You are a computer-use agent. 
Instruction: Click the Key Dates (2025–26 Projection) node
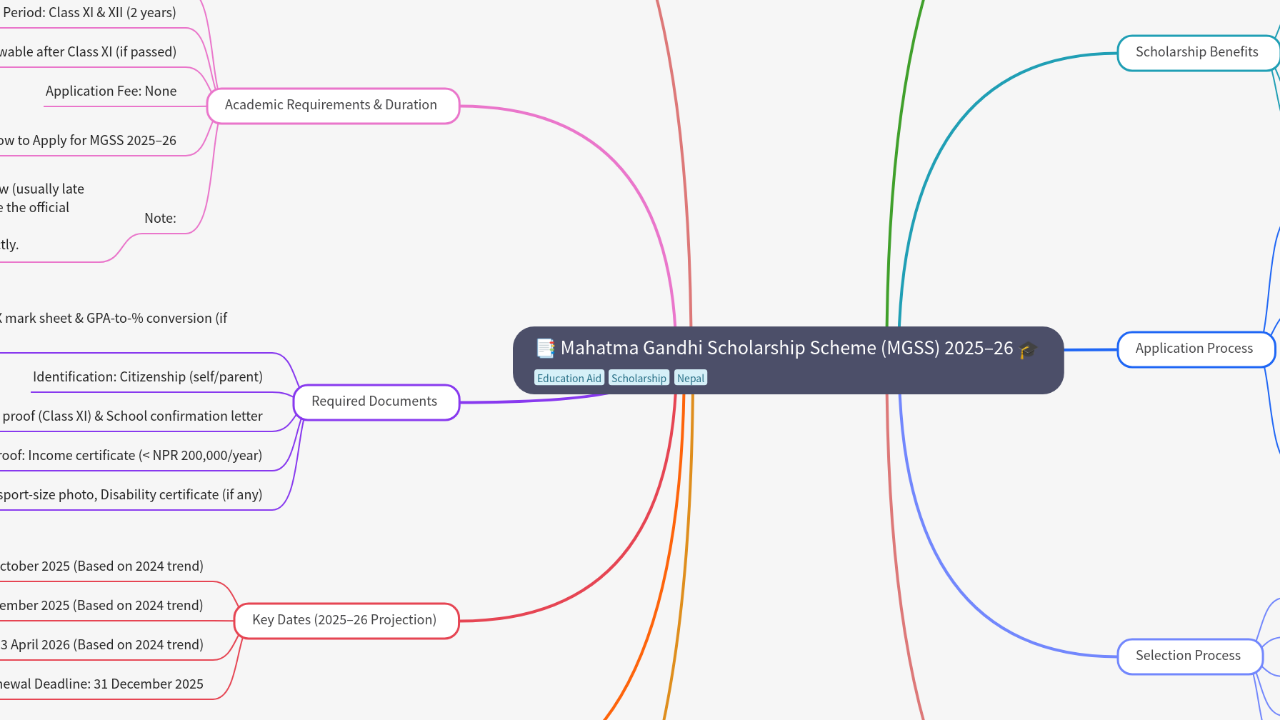pyautogui.click(x=344, y=620)
